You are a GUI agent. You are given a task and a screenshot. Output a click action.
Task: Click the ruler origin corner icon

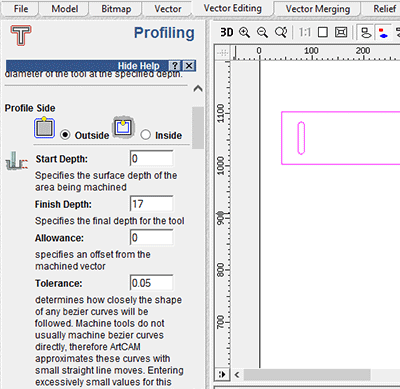(222, 52)
